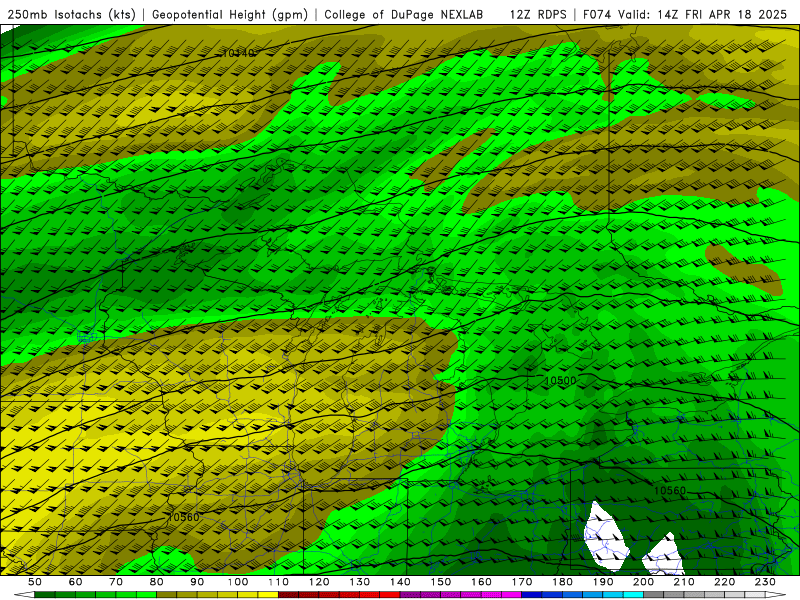The image size is (800, 600).
Task: Click the 230 value on the color scale
Action: click(x=766, y=582)
